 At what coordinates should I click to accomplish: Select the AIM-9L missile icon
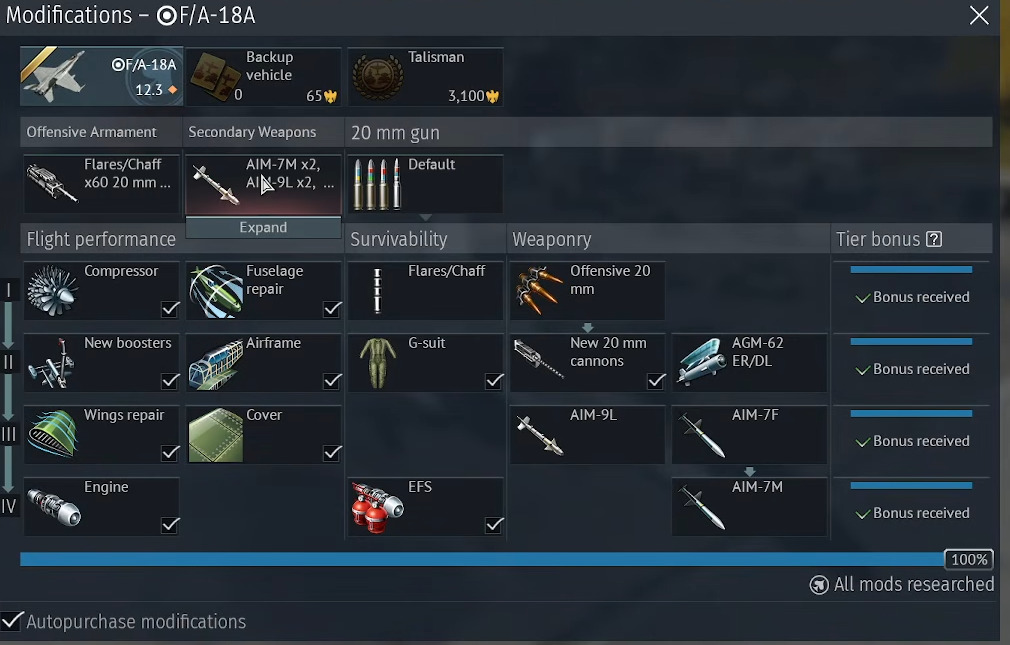pos(539,435)
